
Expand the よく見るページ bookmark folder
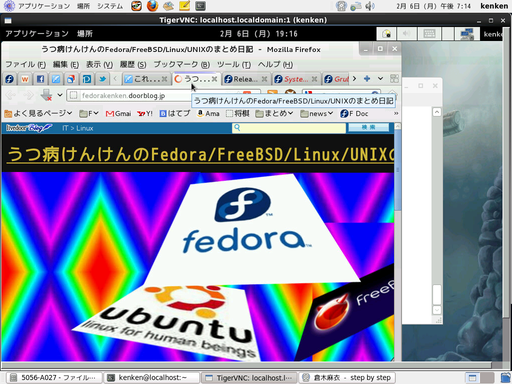[38, 114]
